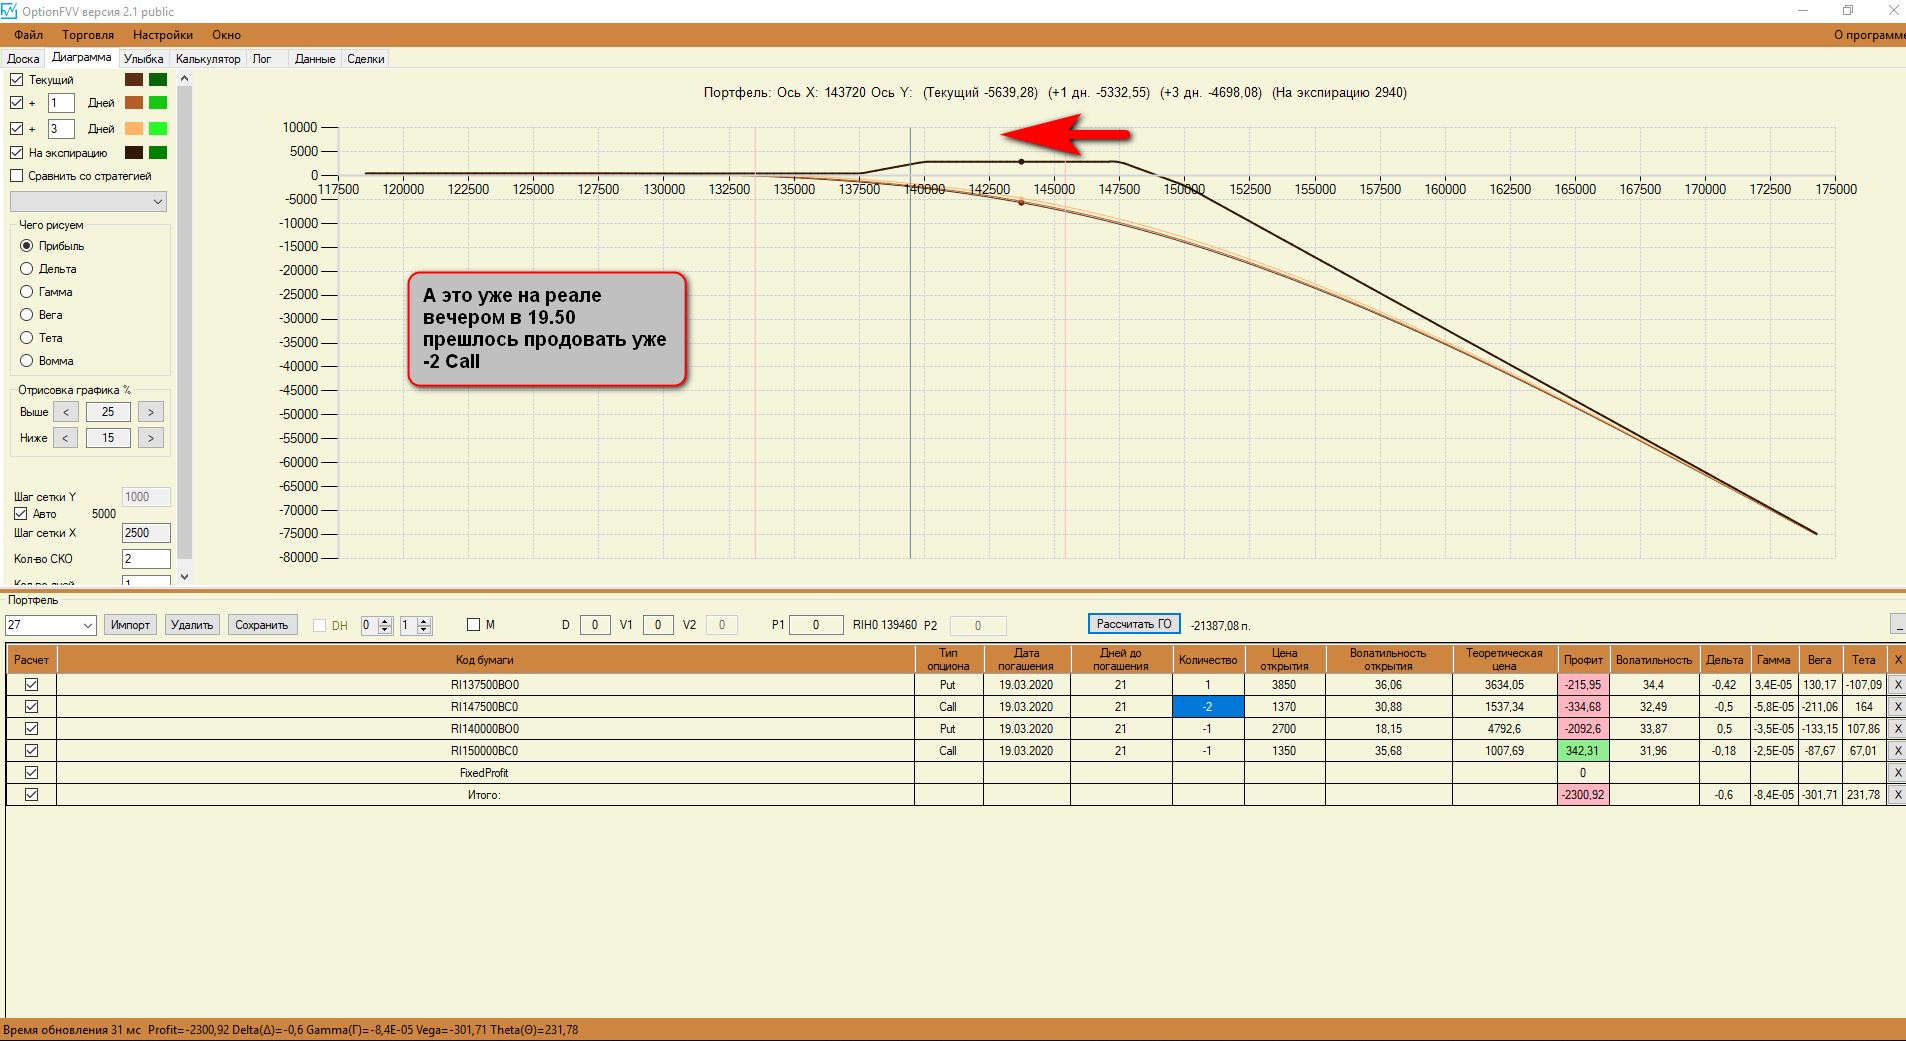This screenshot has width=1906, height=1041.
Task: Switch to the Лог tab
Action: [262, 59]
